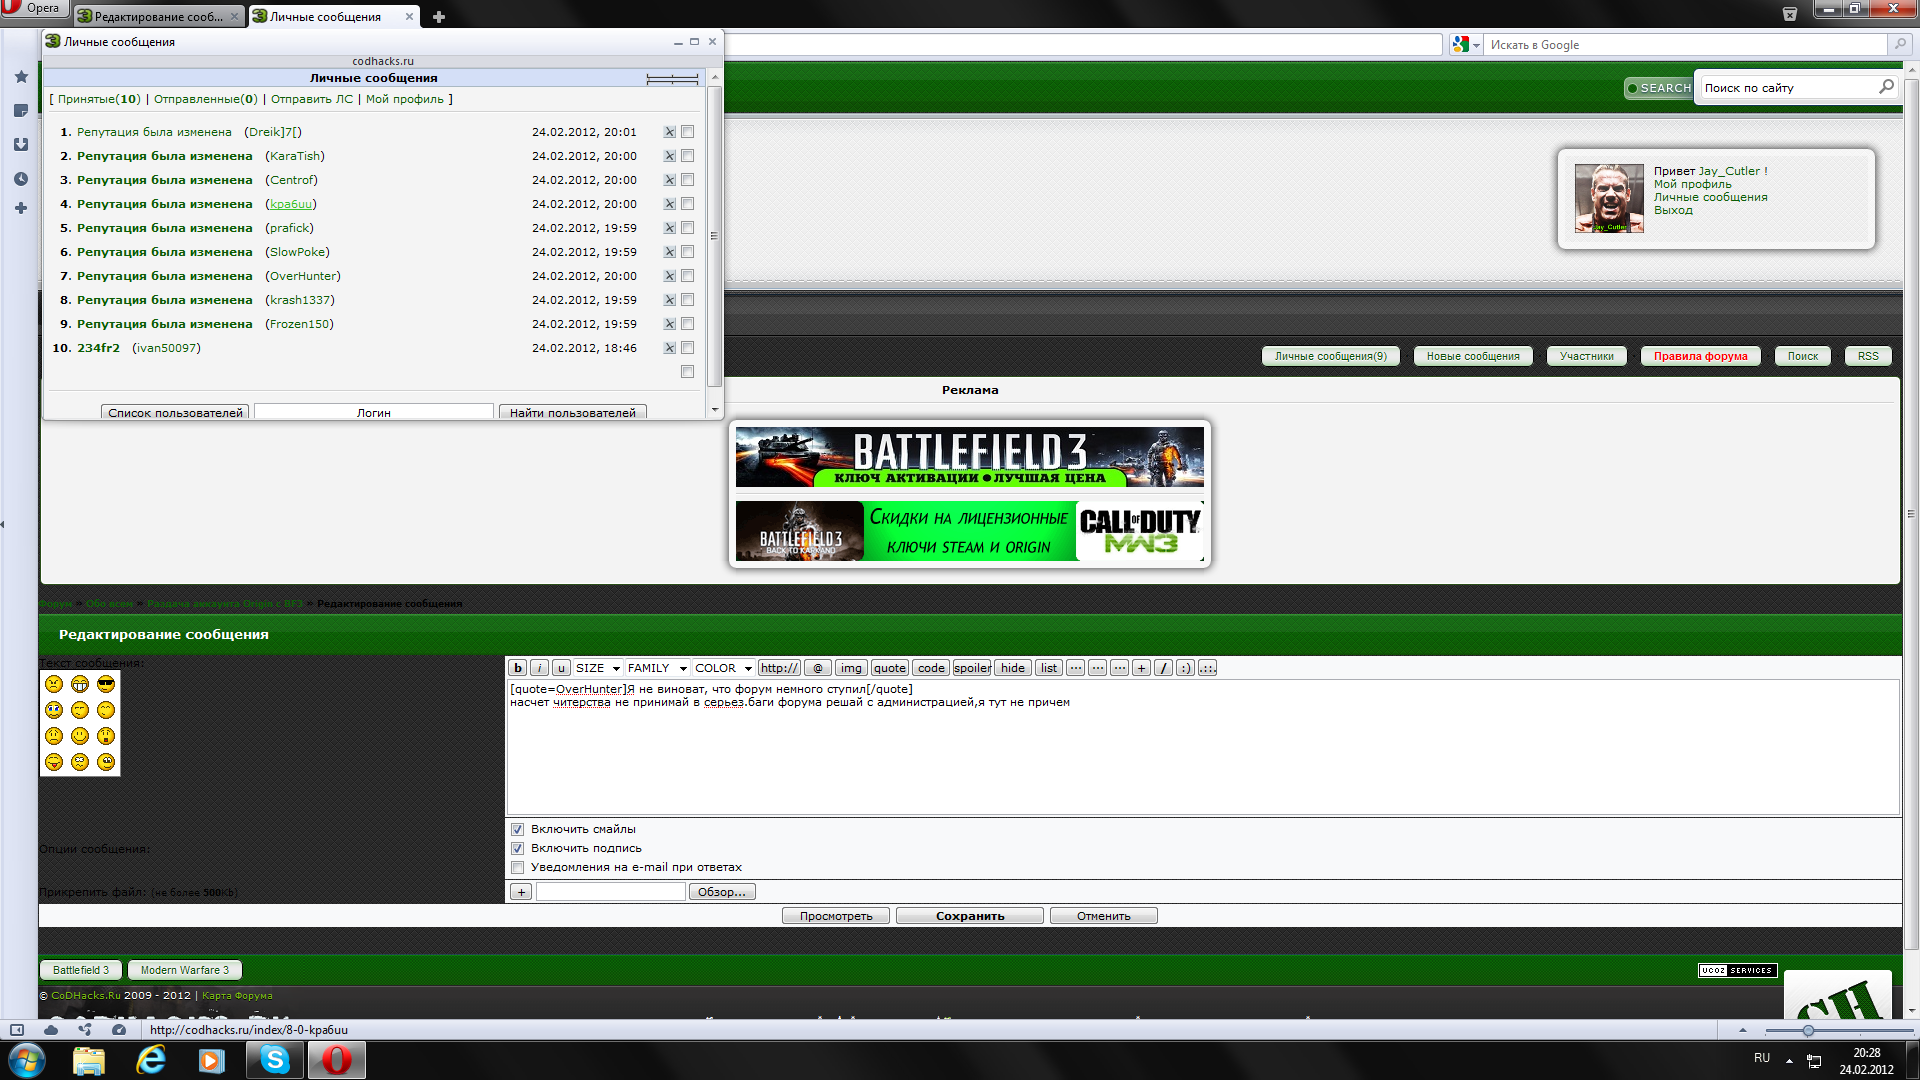
Task: Open the Принятые(10) inbox tab
Action: [99, 99]
